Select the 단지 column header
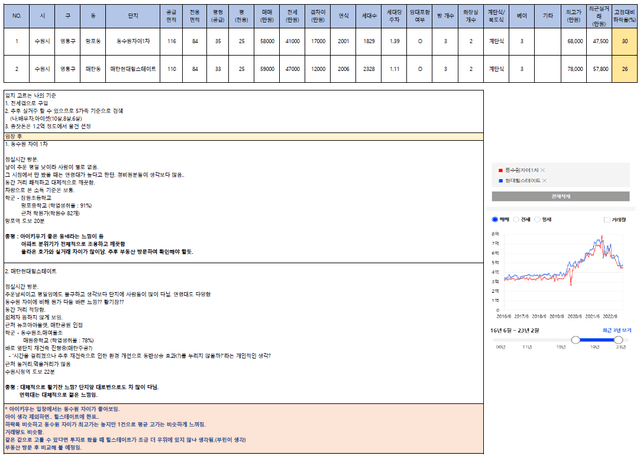This screenshot has width=640, height=456. tap(133, 16)
